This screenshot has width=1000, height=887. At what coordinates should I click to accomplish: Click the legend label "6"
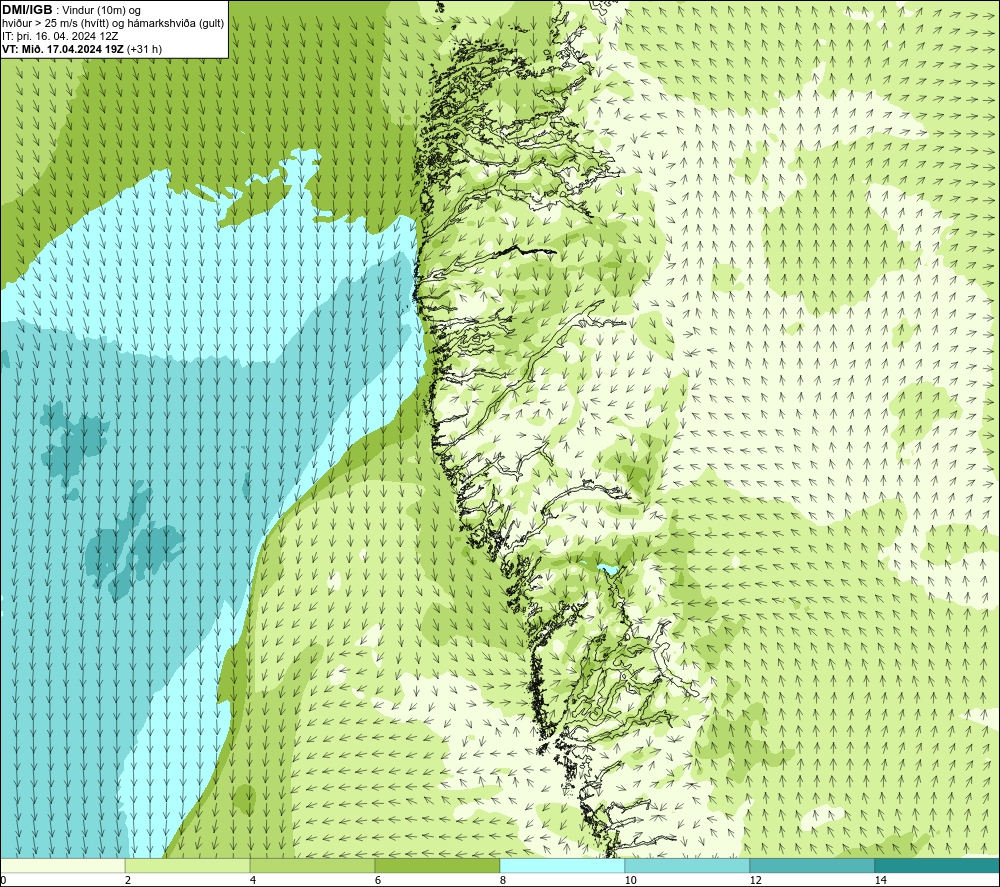coord(378,881)
